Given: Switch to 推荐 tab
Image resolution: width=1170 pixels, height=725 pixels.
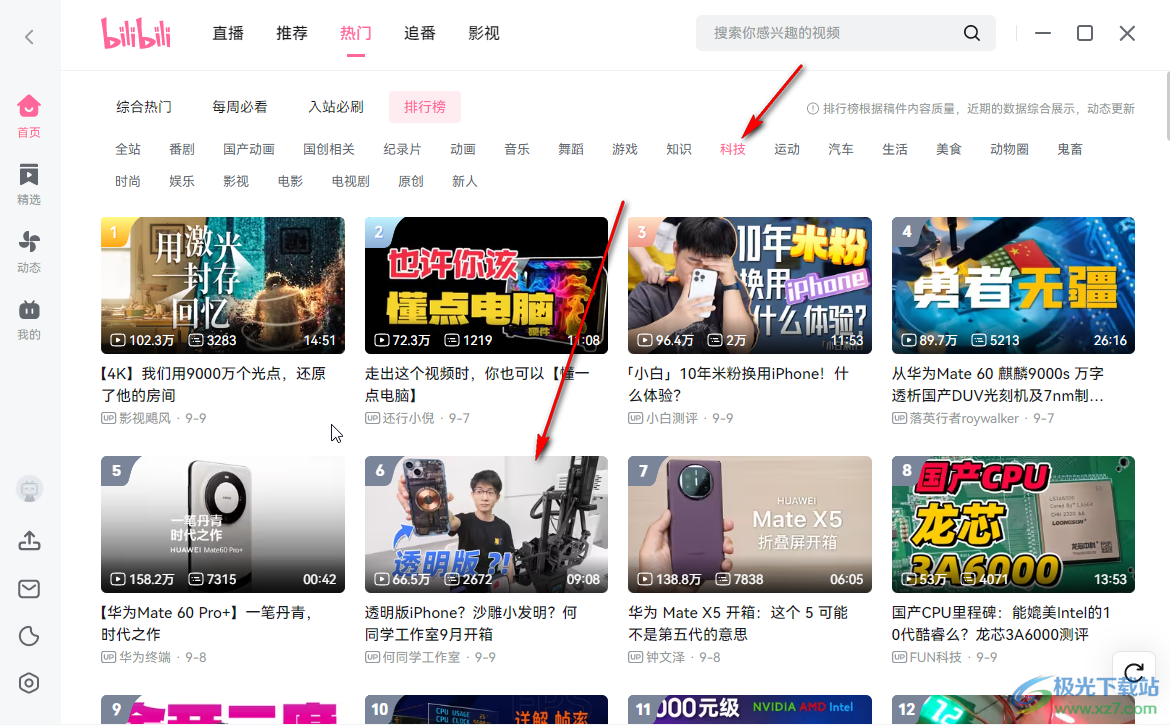Looking at the screenshot, I should click(292, 33).
